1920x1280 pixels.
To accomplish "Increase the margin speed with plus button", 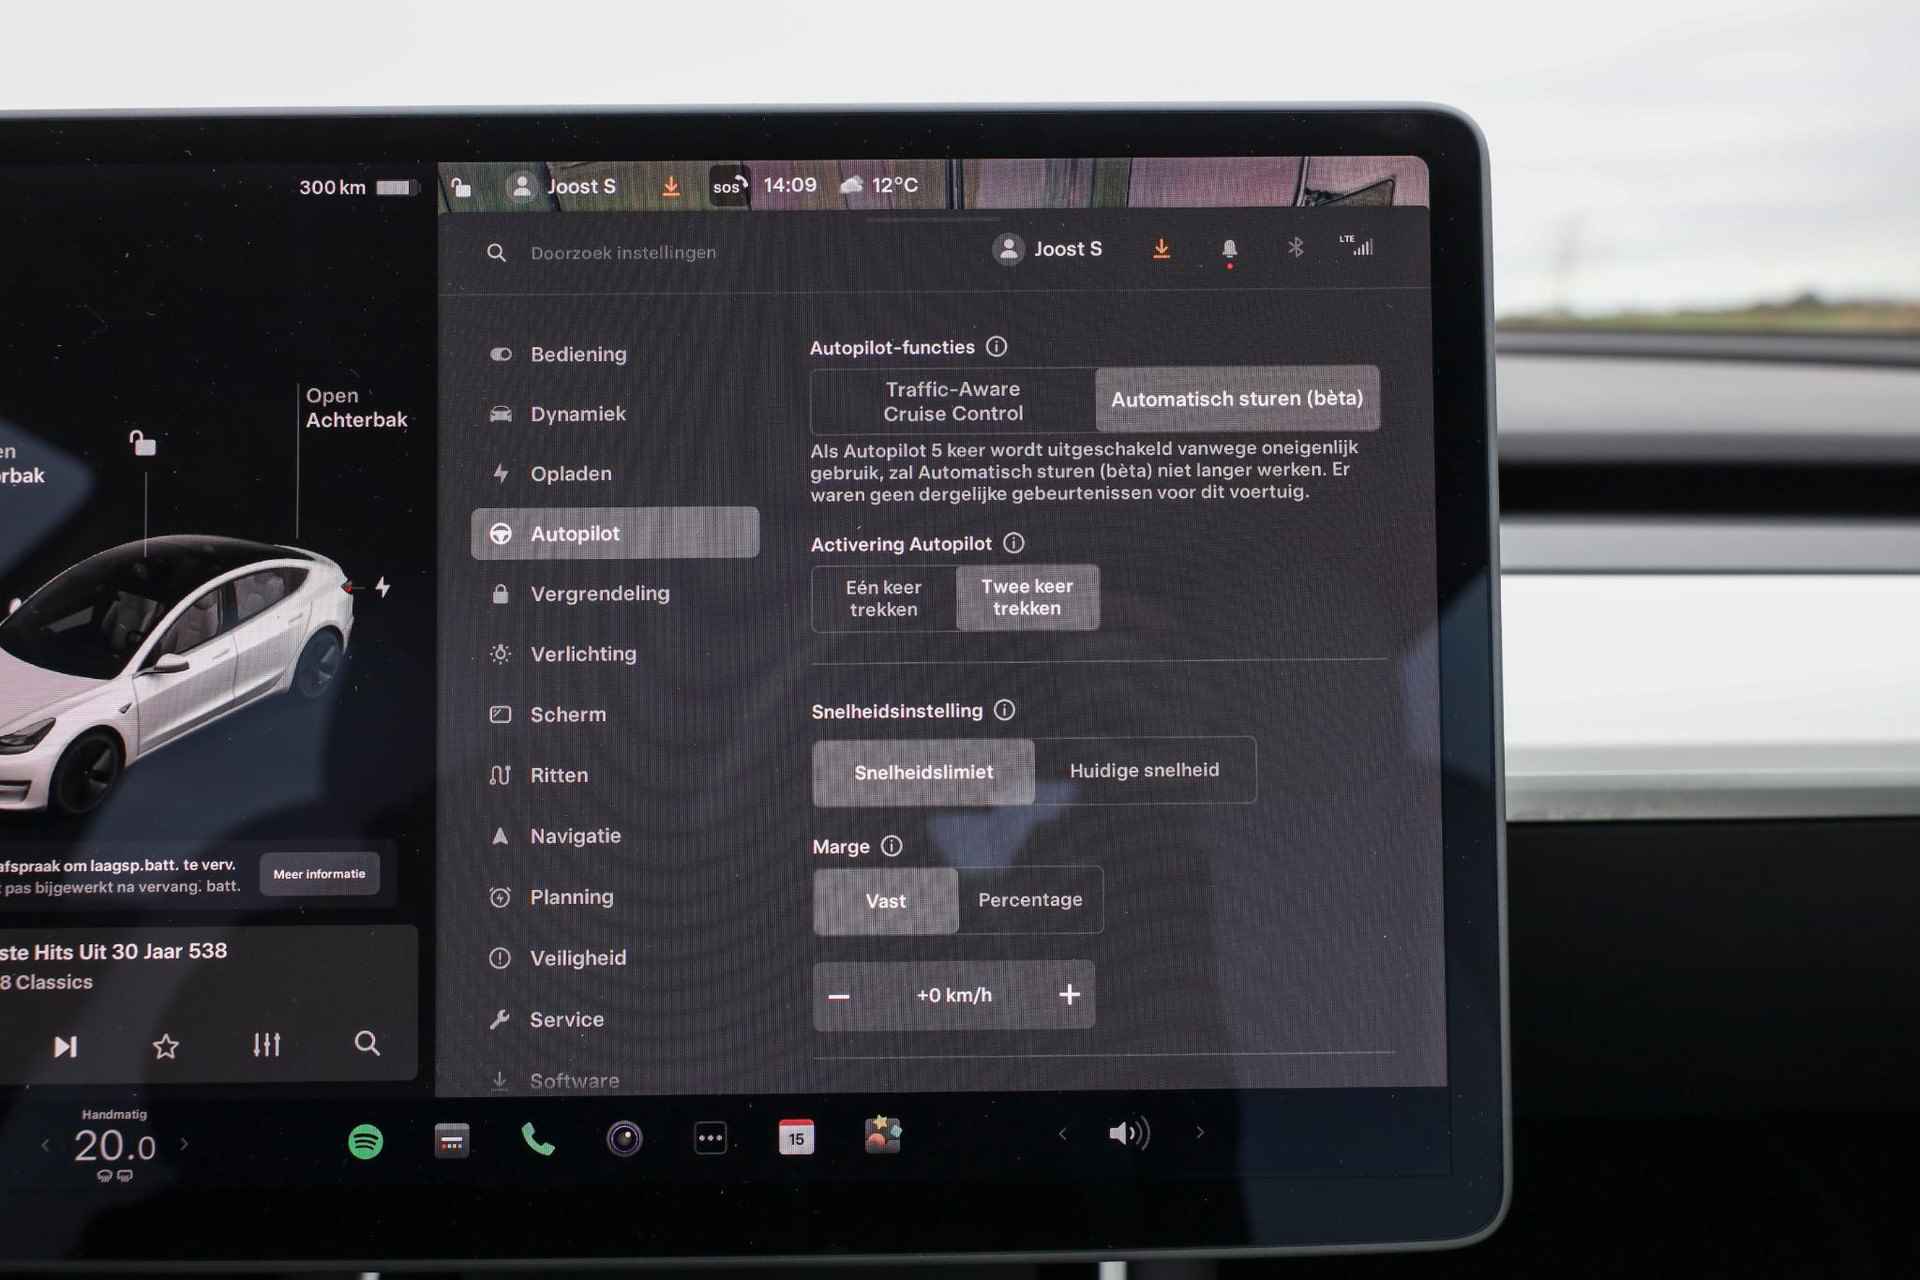I will (1069, 994).
